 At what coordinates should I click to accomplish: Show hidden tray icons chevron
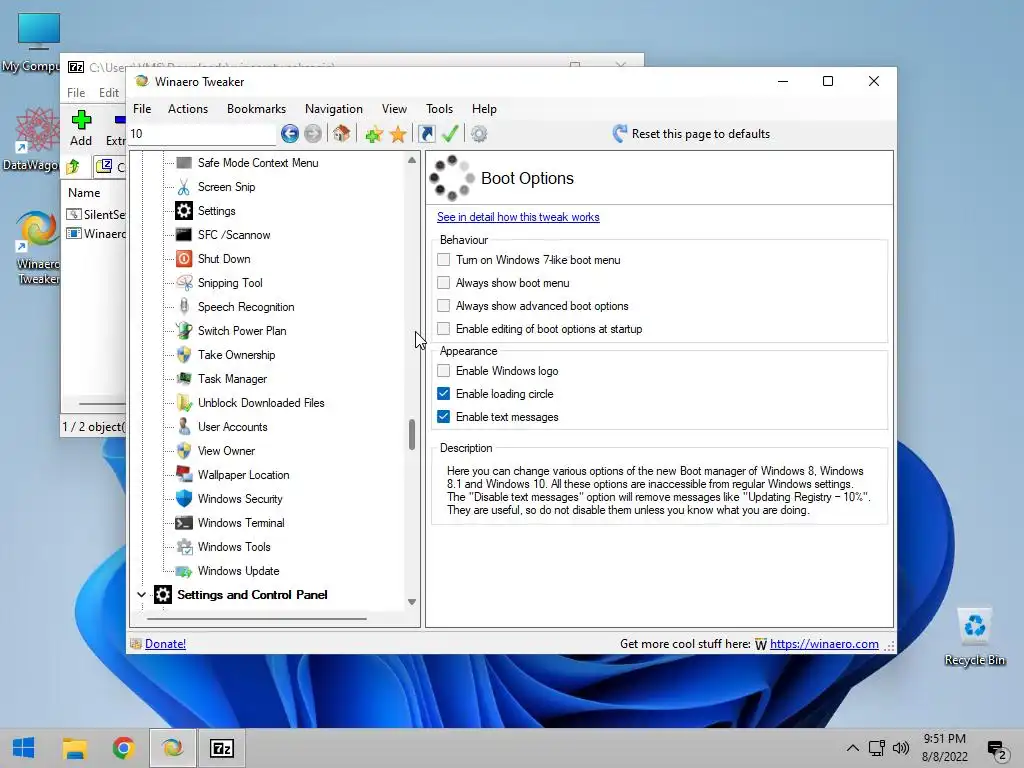853,748
